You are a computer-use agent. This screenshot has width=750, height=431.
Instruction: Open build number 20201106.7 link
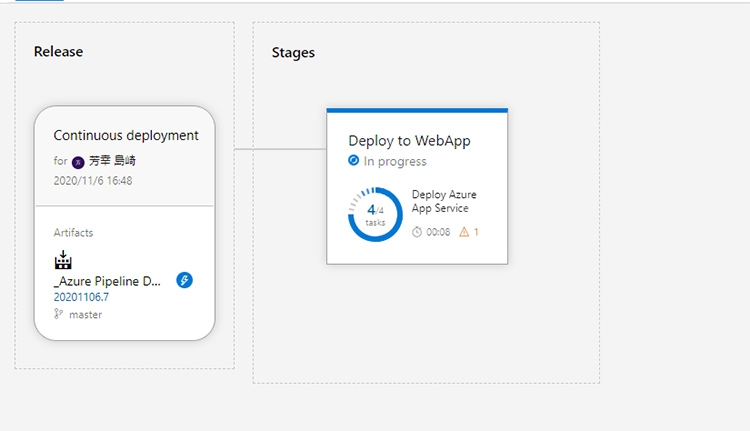click(81, 297)
